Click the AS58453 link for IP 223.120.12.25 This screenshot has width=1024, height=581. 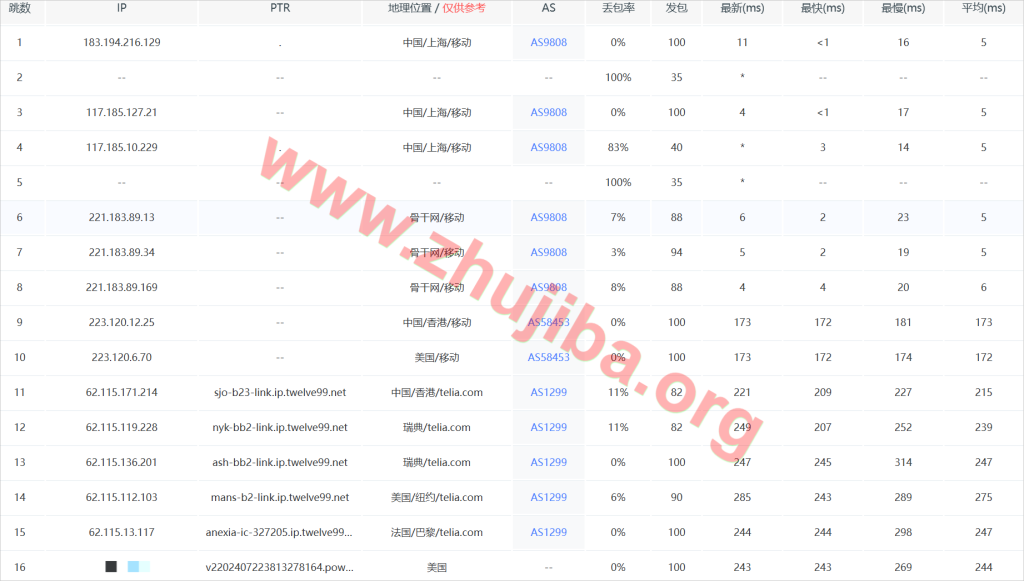click(548, 323)
